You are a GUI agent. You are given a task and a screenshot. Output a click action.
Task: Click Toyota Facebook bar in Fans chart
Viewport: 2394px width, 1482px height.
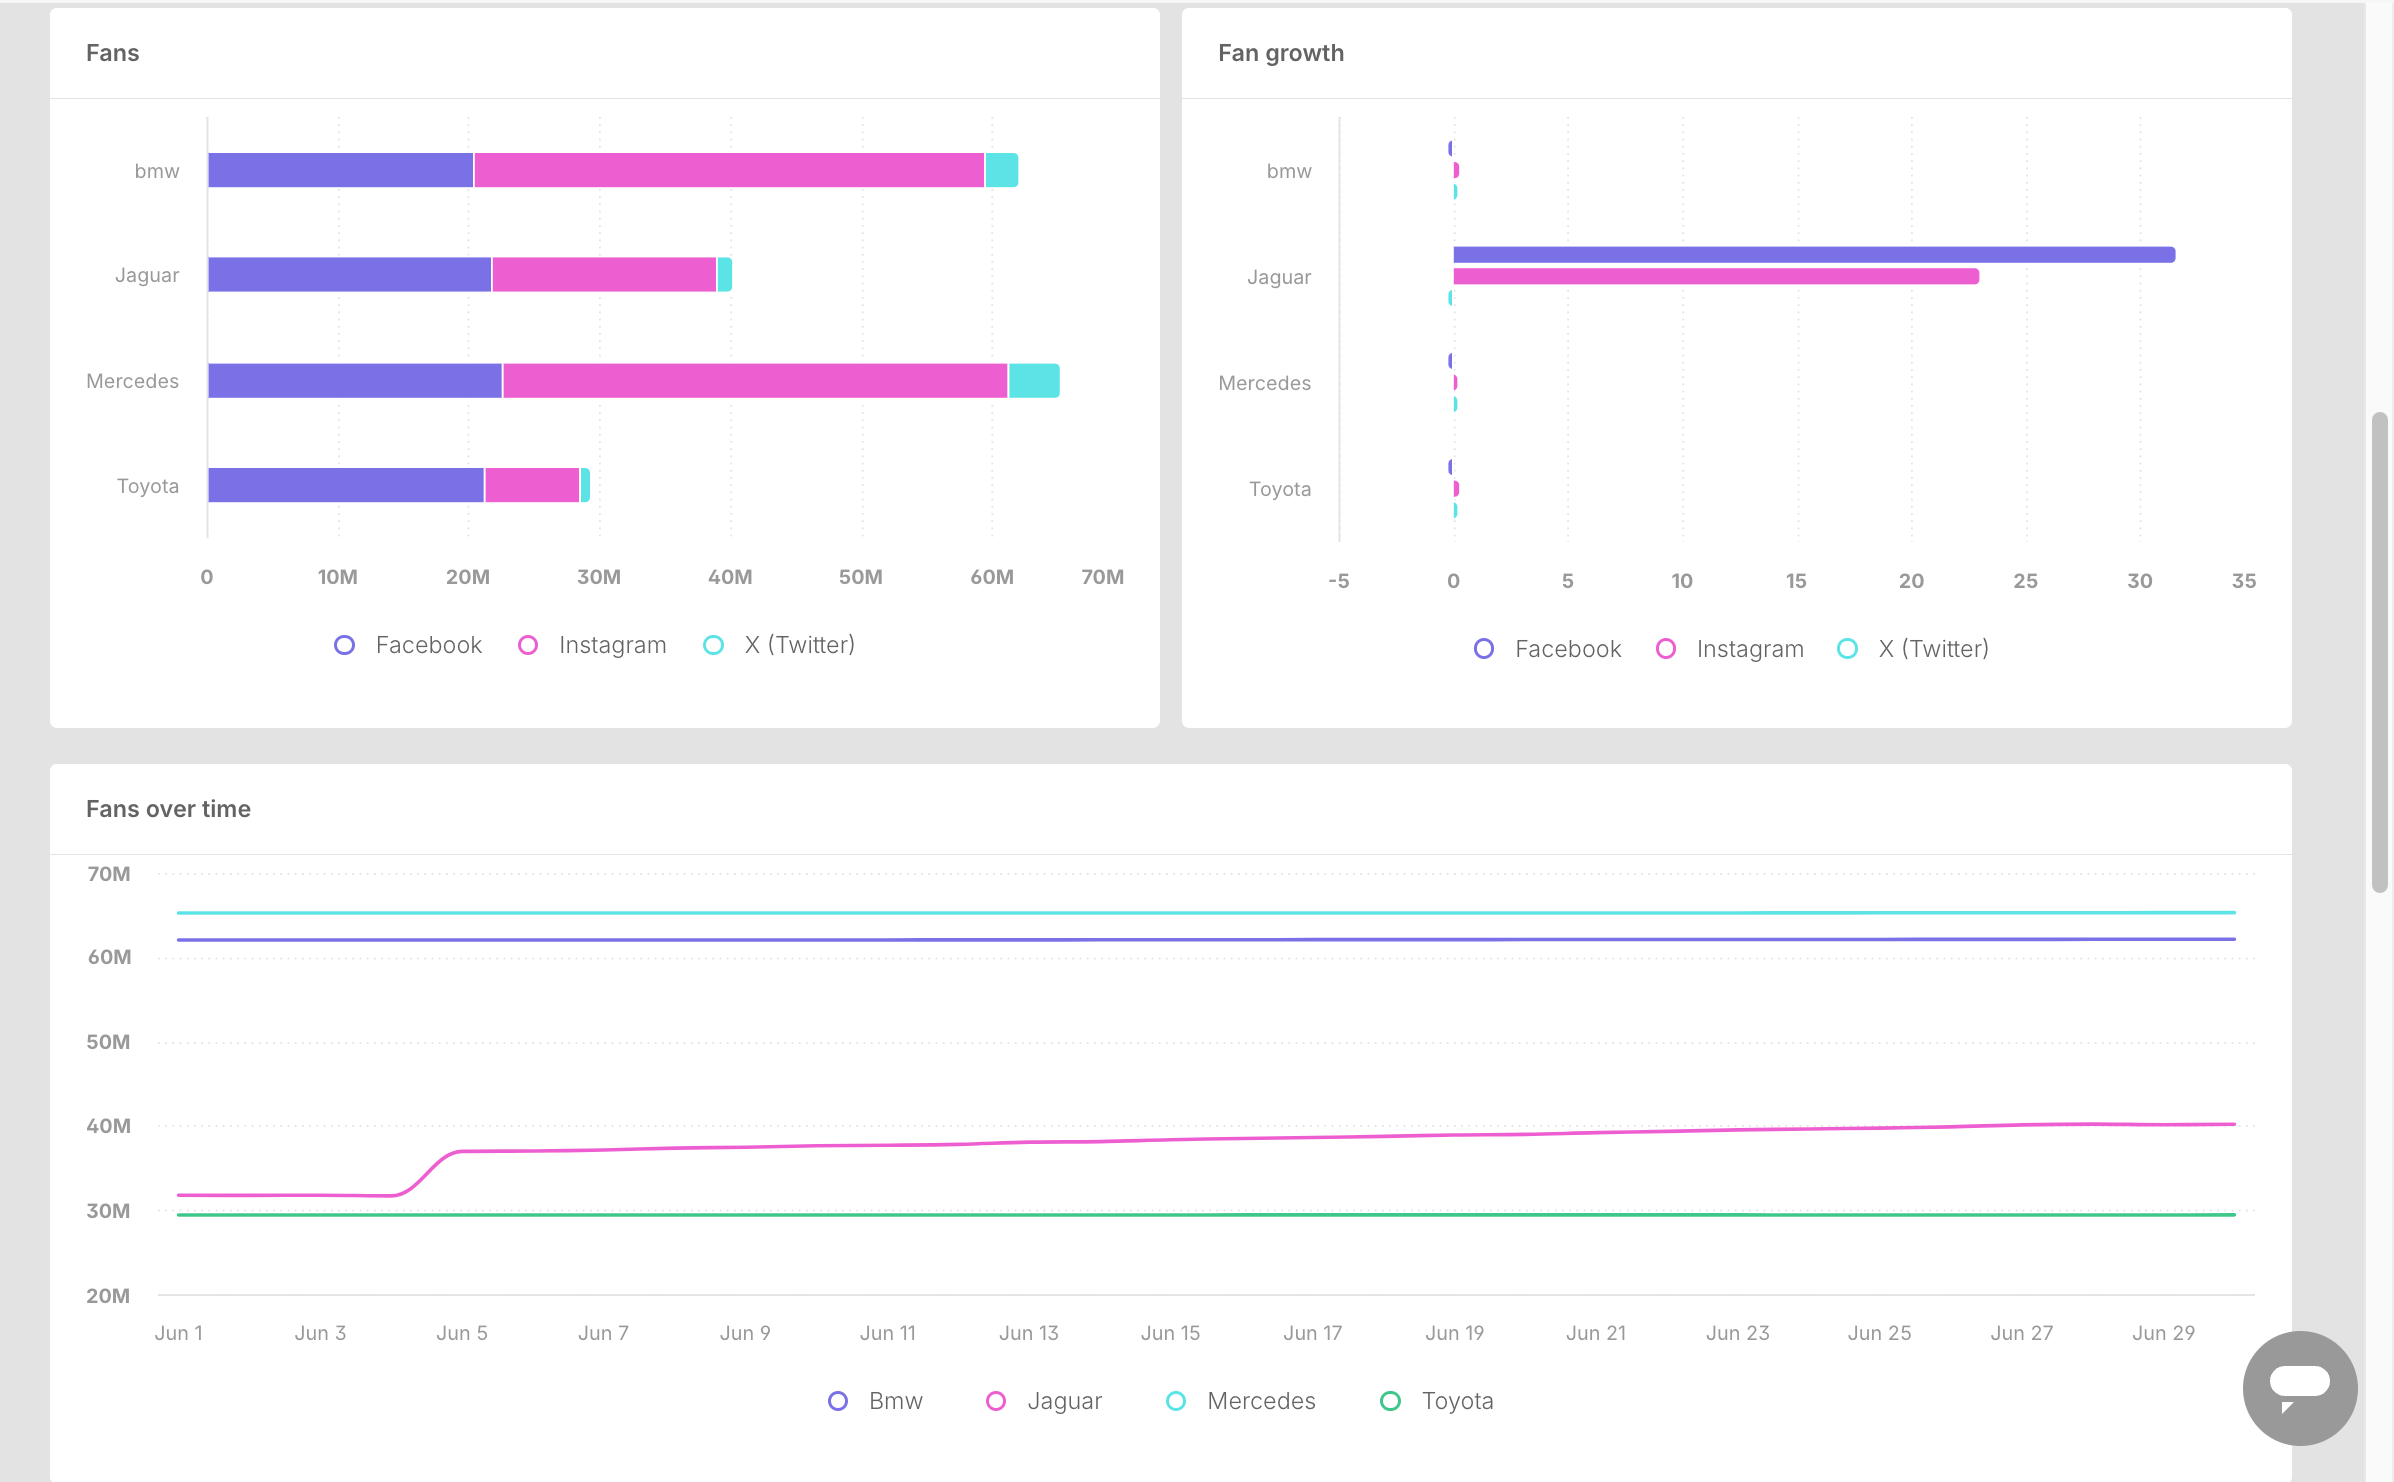(346, 485)
